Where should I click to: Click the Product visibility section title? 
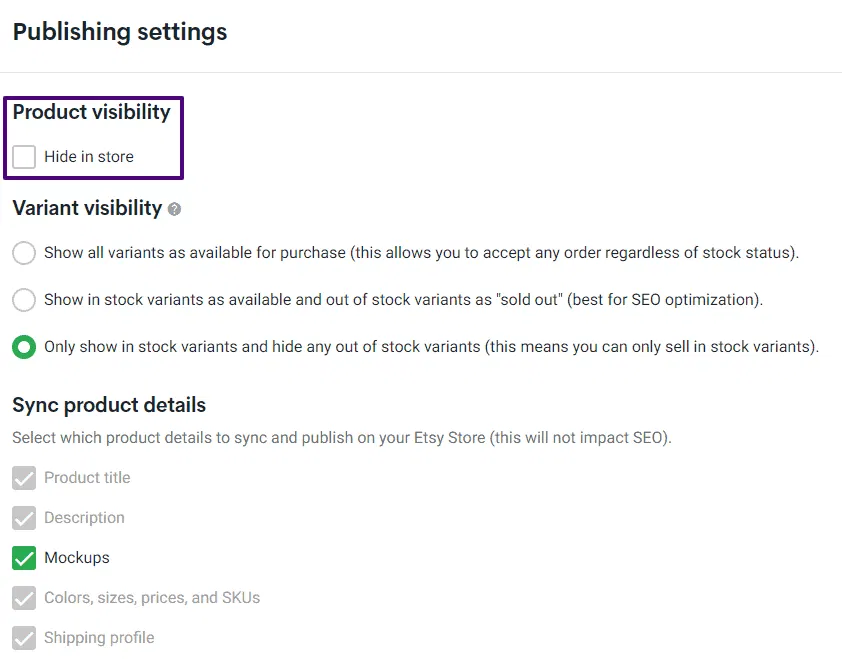click(92, 112)
